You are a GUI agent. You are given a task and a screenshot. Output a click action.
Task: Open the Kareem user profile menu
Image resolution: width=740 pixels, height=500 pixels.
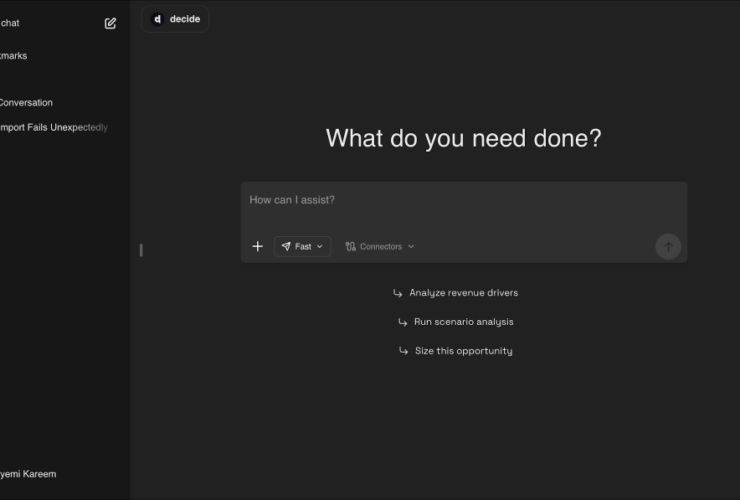28,474
